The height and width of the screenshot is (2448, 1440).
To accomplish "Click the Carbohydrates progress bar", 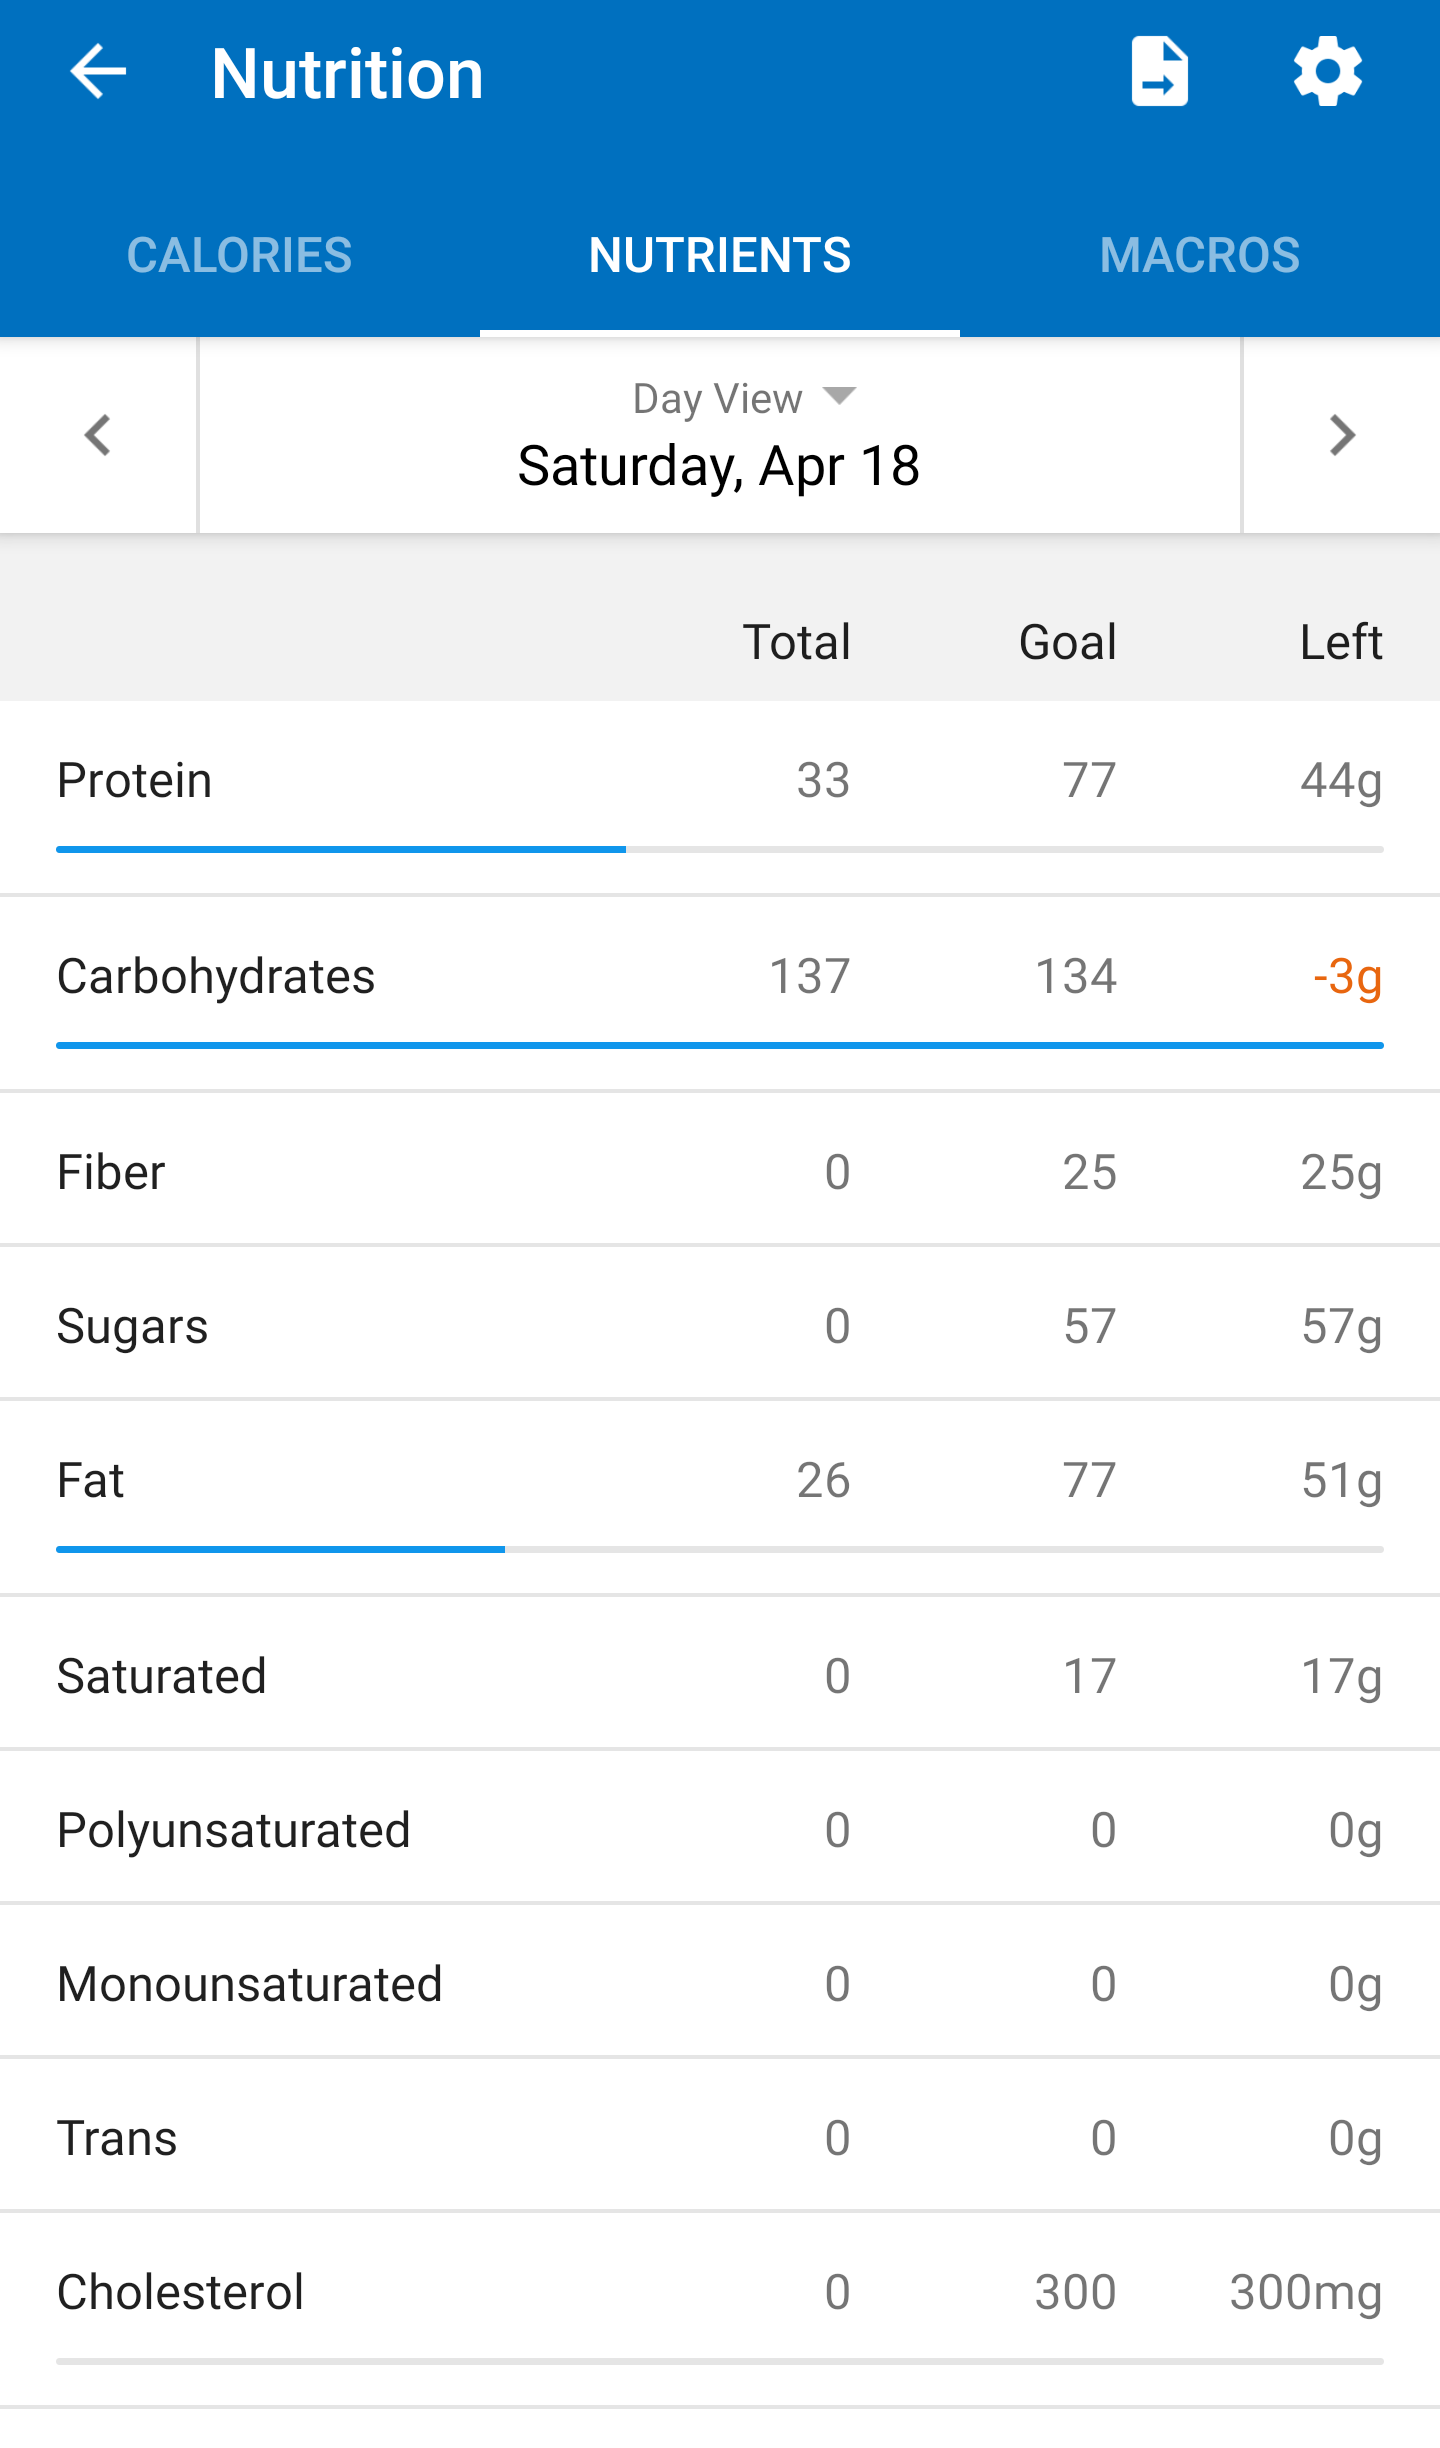I will [719, 1046].
